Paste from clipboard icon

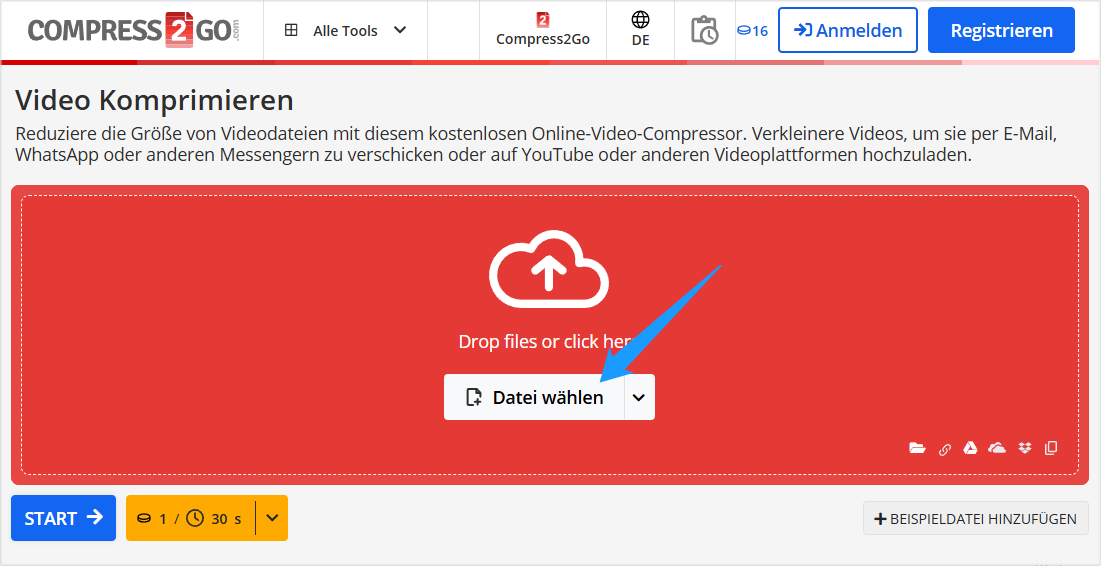tap(1051, 448)
